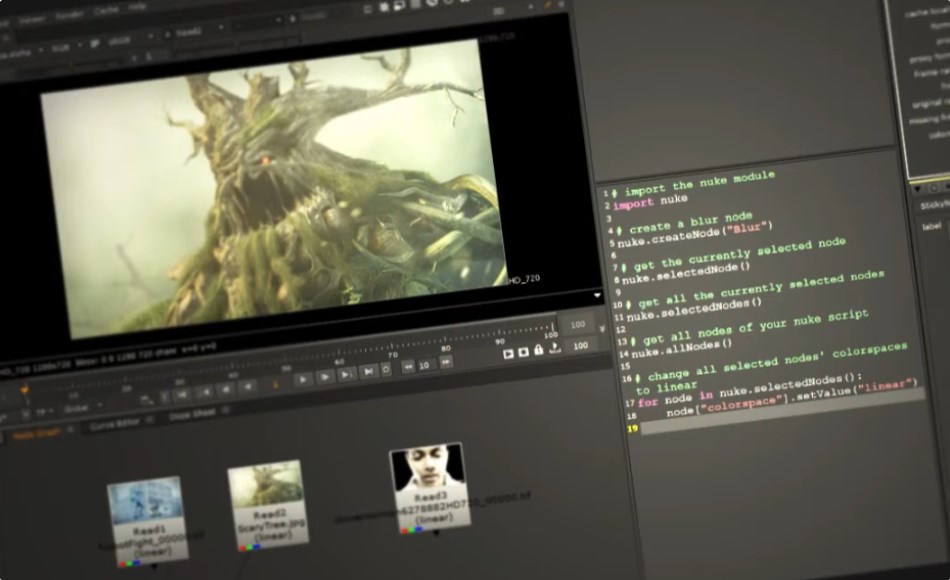The height and width of the screenshot is (580, 950).
Task: Open the Help menu
Action: (136, 7)
